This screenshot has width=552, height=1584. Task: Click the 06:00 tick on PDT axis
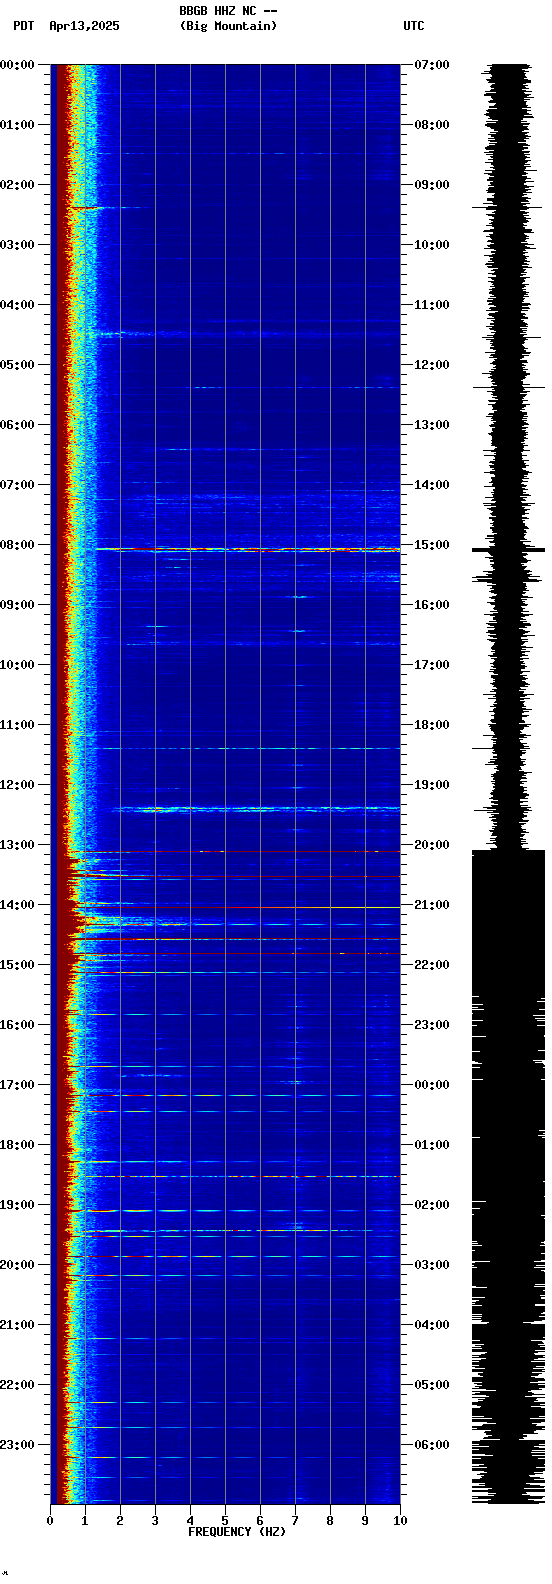coord(17,425)
